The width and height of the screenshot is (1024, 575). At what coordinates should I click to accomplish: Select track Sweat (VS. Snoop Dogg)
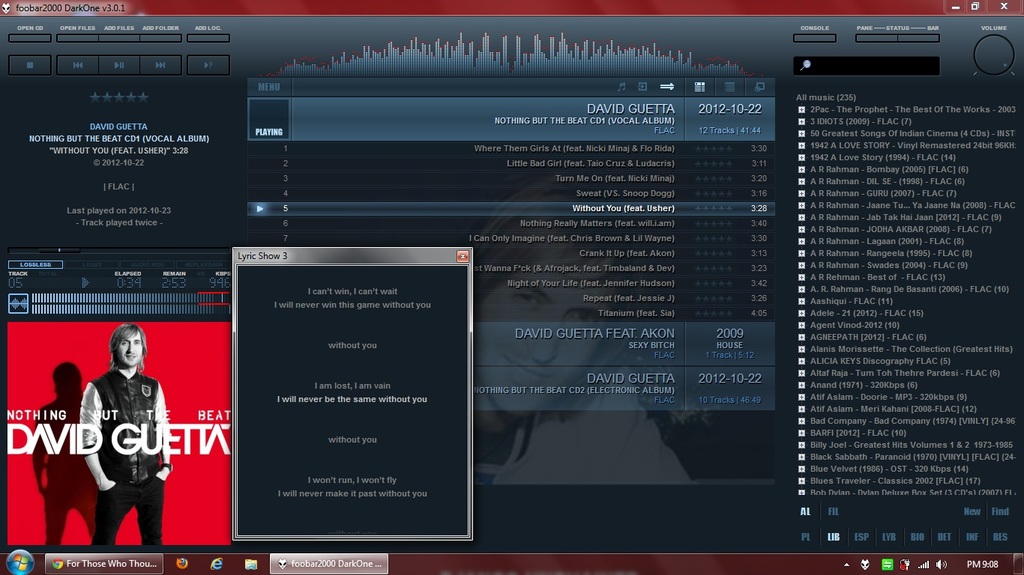click(x=511, y=193)
